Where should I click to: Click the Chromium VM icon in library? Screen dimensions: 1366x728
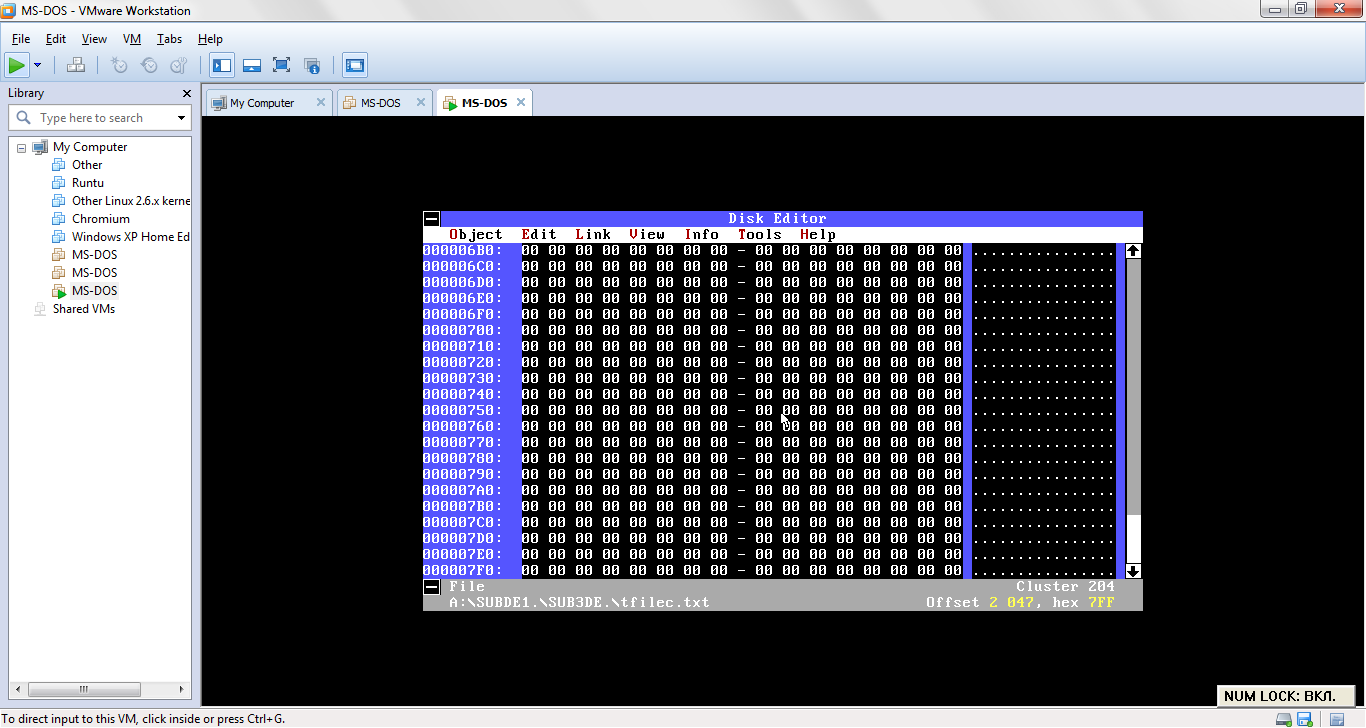click(59, 219)
